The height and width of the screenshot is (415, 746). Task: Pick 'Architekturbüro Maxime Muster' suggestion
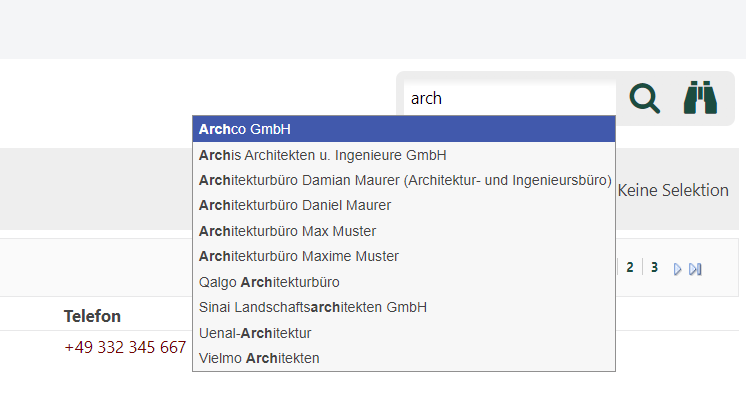[x=299, y=256]
